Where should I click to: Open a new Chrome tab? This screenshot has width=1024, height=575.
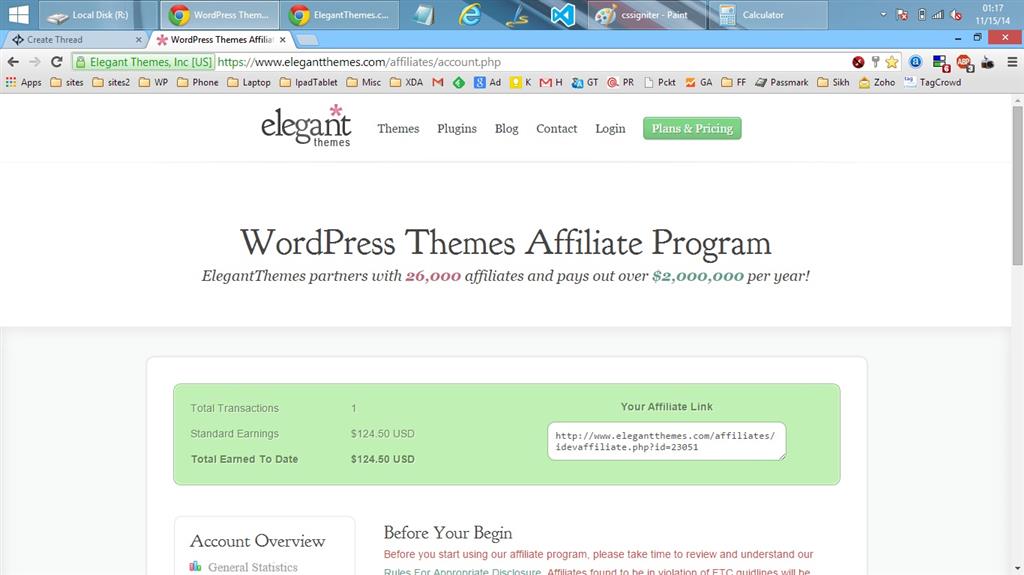[307, 41]
